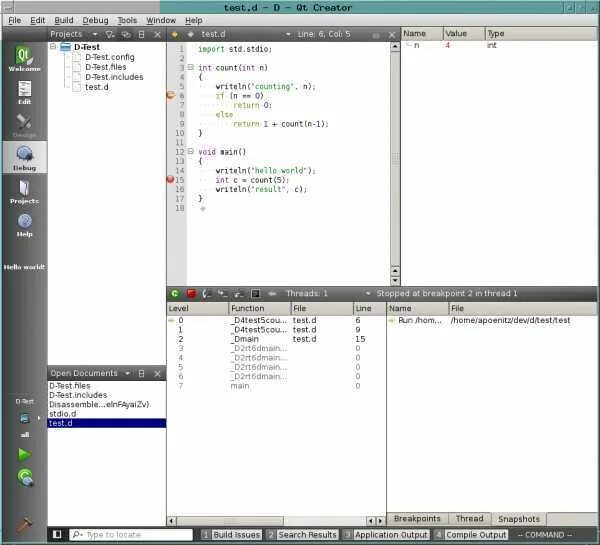Open the File menu
Screen dimensions: 600x545
[15, 20]
